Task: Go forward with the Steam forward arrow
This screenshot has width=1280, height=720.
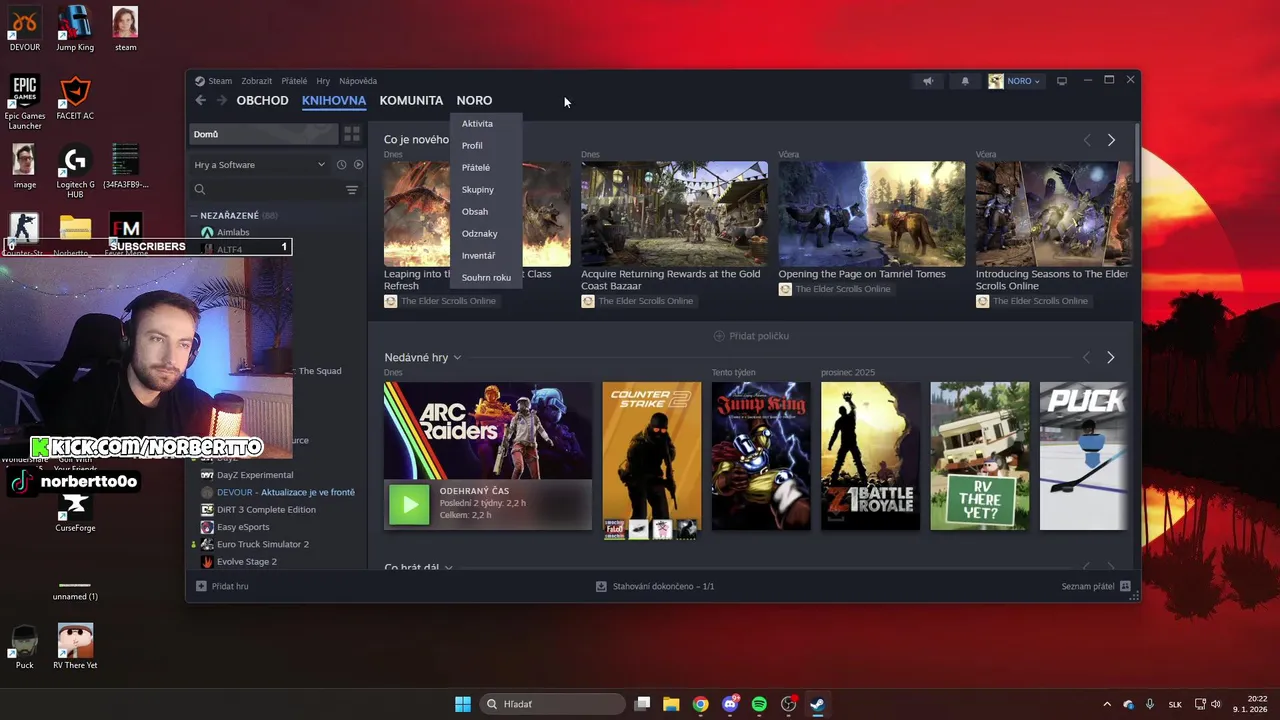Action: (x=222, y=100)
